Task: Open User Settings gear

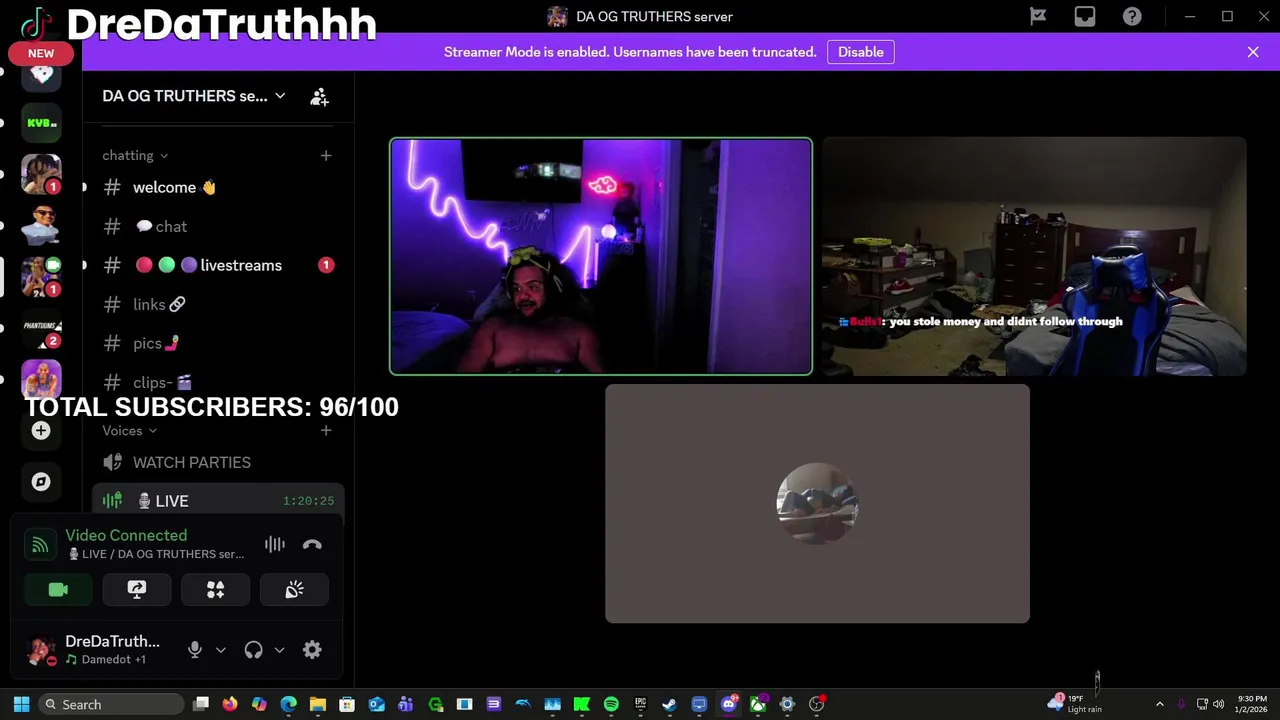Action: (312, 650)
